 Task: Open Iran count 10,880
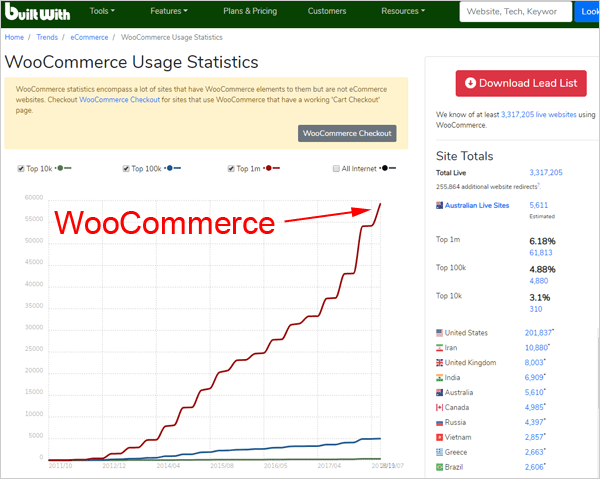pos(536,348)
